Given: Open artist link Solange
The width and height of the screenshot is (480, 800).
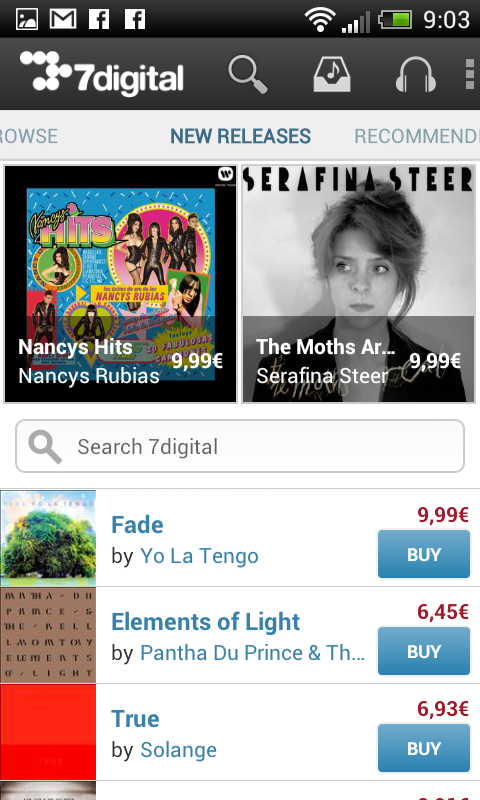Looking at the screenshot, I should tap(179, 749).
